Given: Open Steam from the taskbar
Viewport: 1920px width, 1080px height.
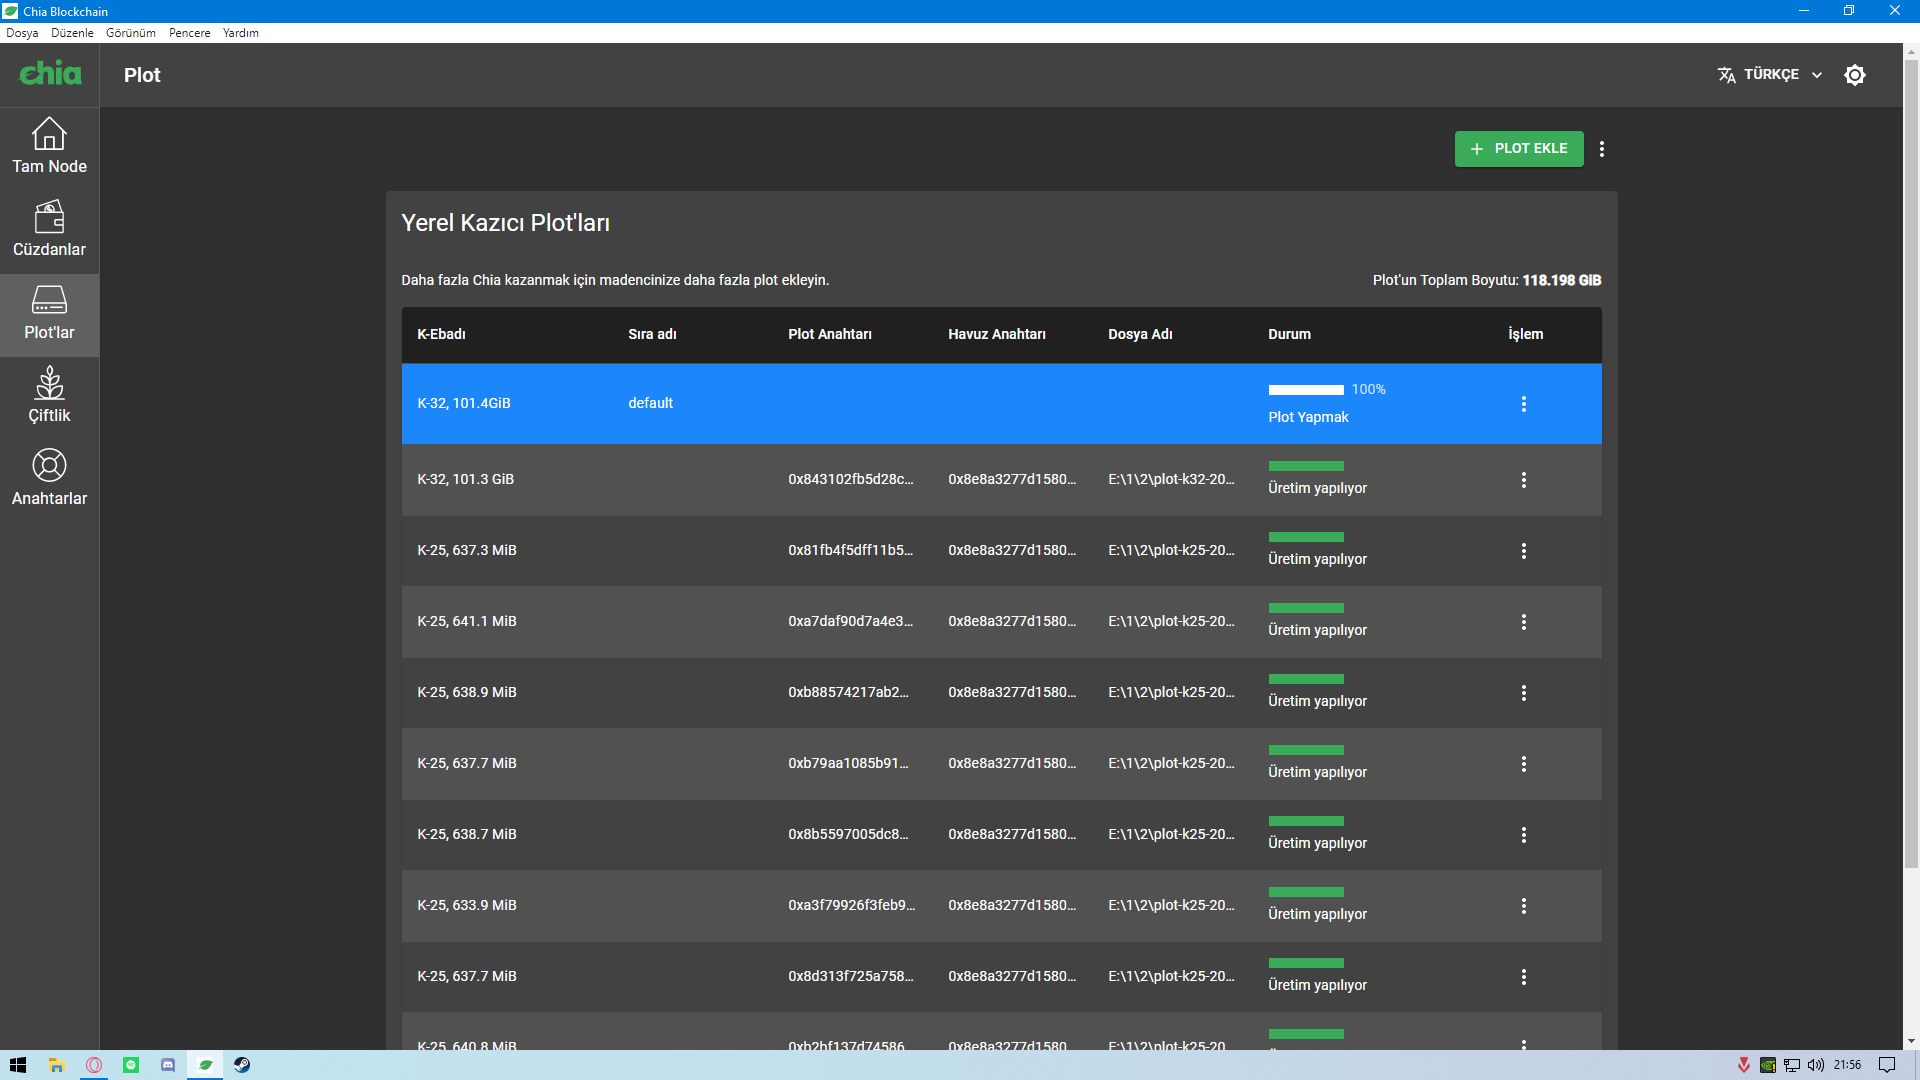Looking at the screenshot, I should point(242,1065).
